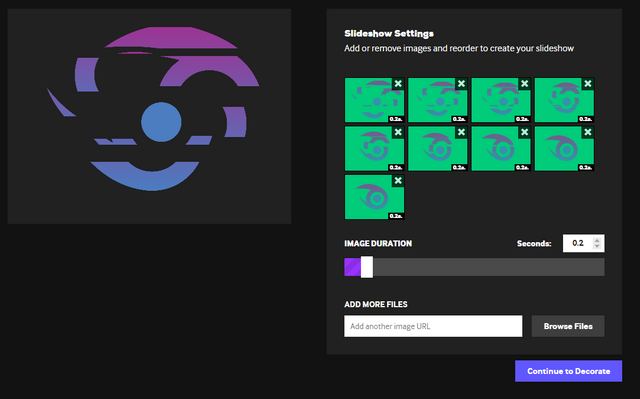Click the IMAGE DURATION label
Screen dimensions: 640x399
[378, 244]
